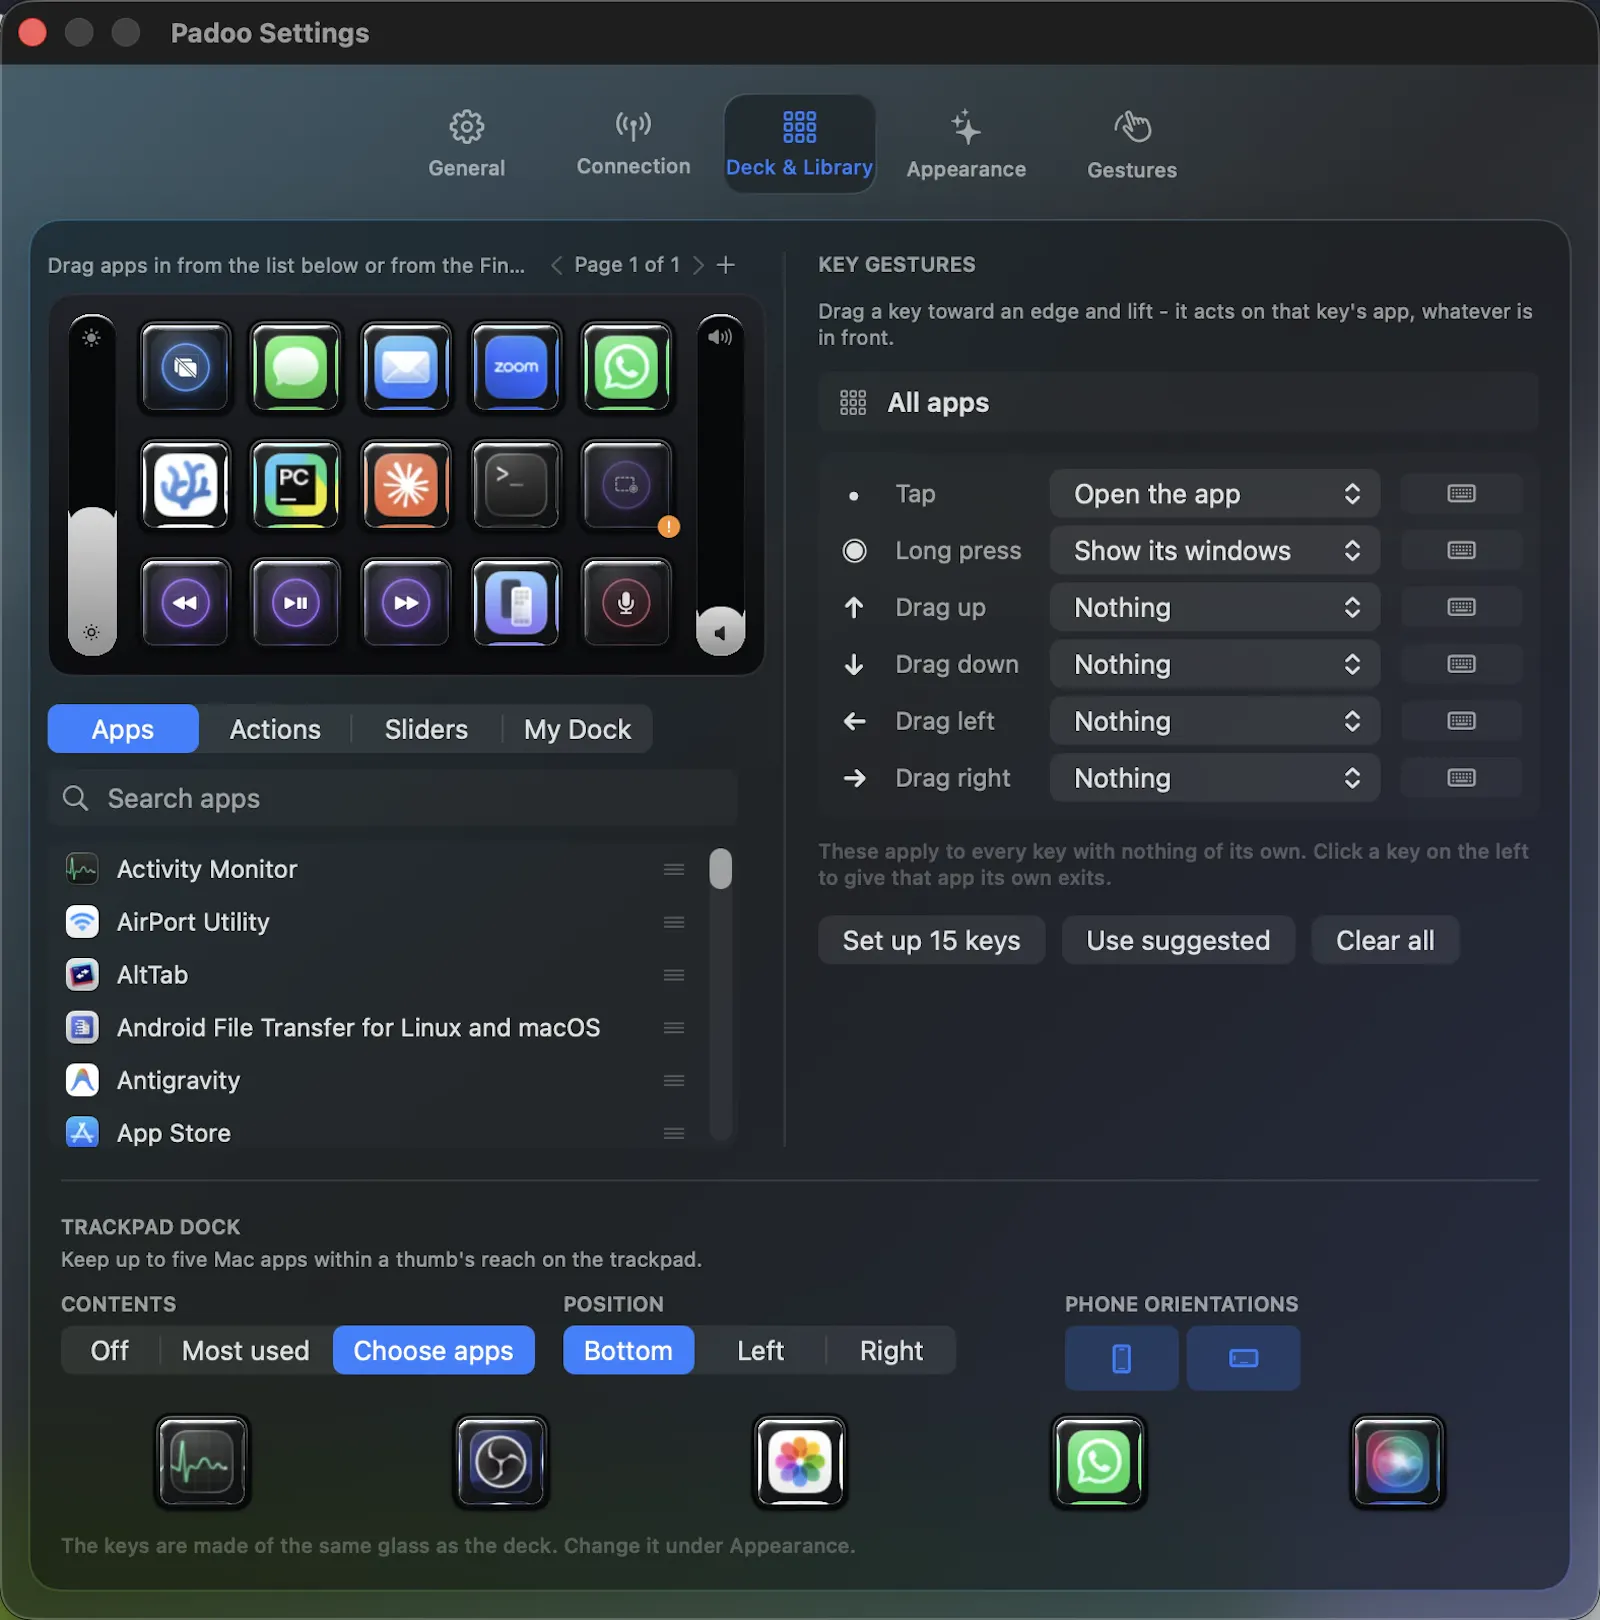Enable landscape phone orientation
The width and height of the screenshot is (1600, 1620).
(x=1244, y=1358)
